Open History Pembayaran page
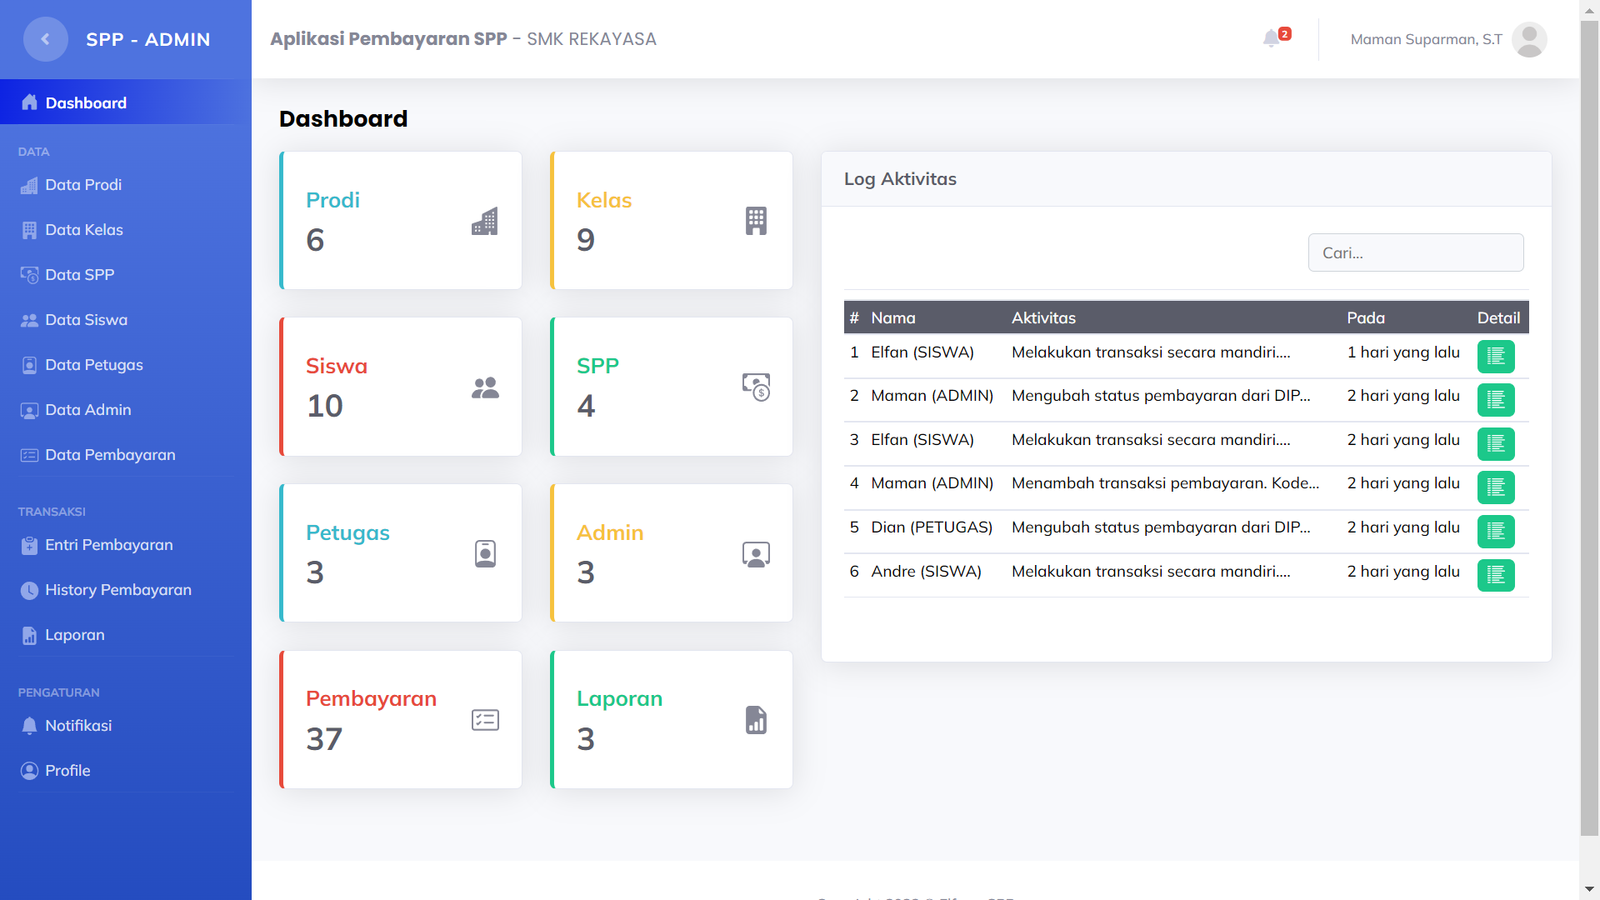The image size is (1600, 900). point(118,590)
